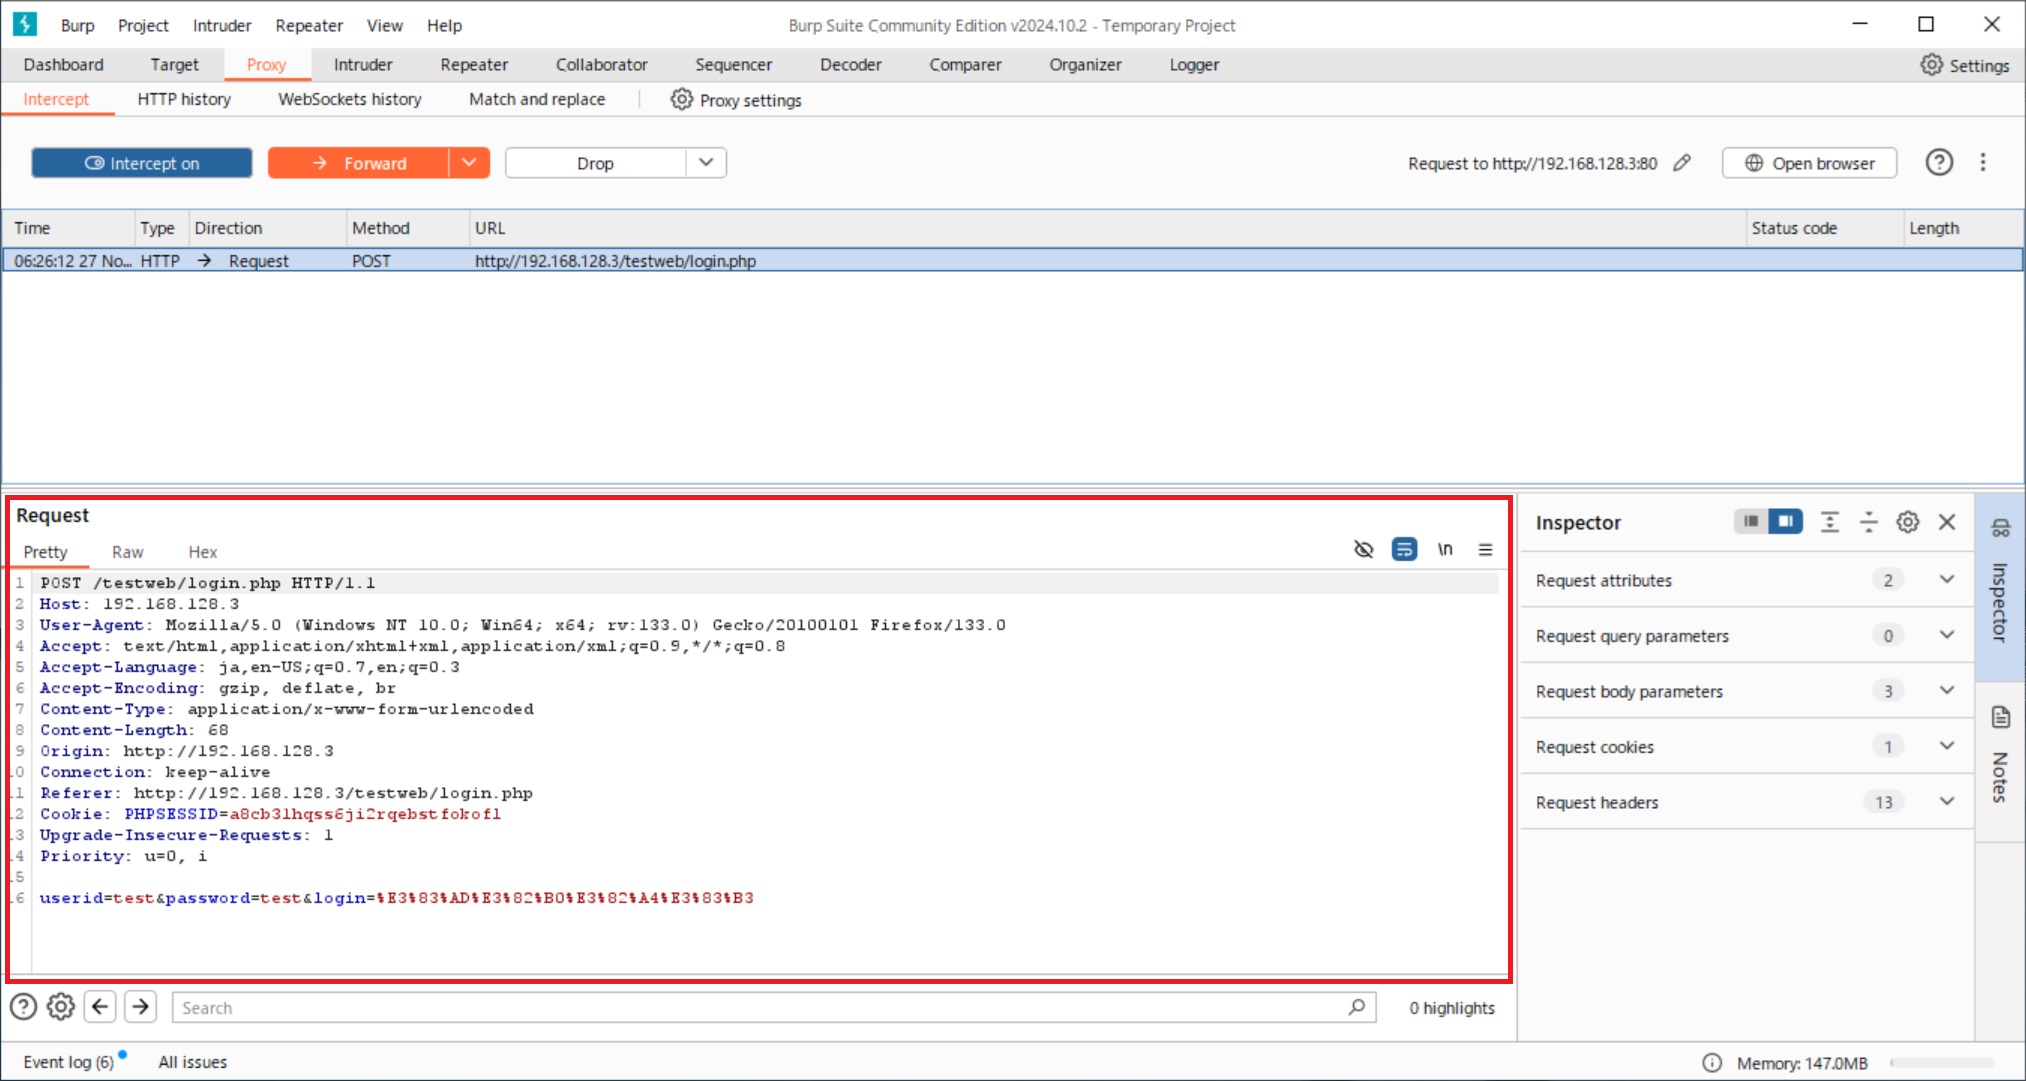Open the Intruder menu in menu bar

tap(222, 25)
